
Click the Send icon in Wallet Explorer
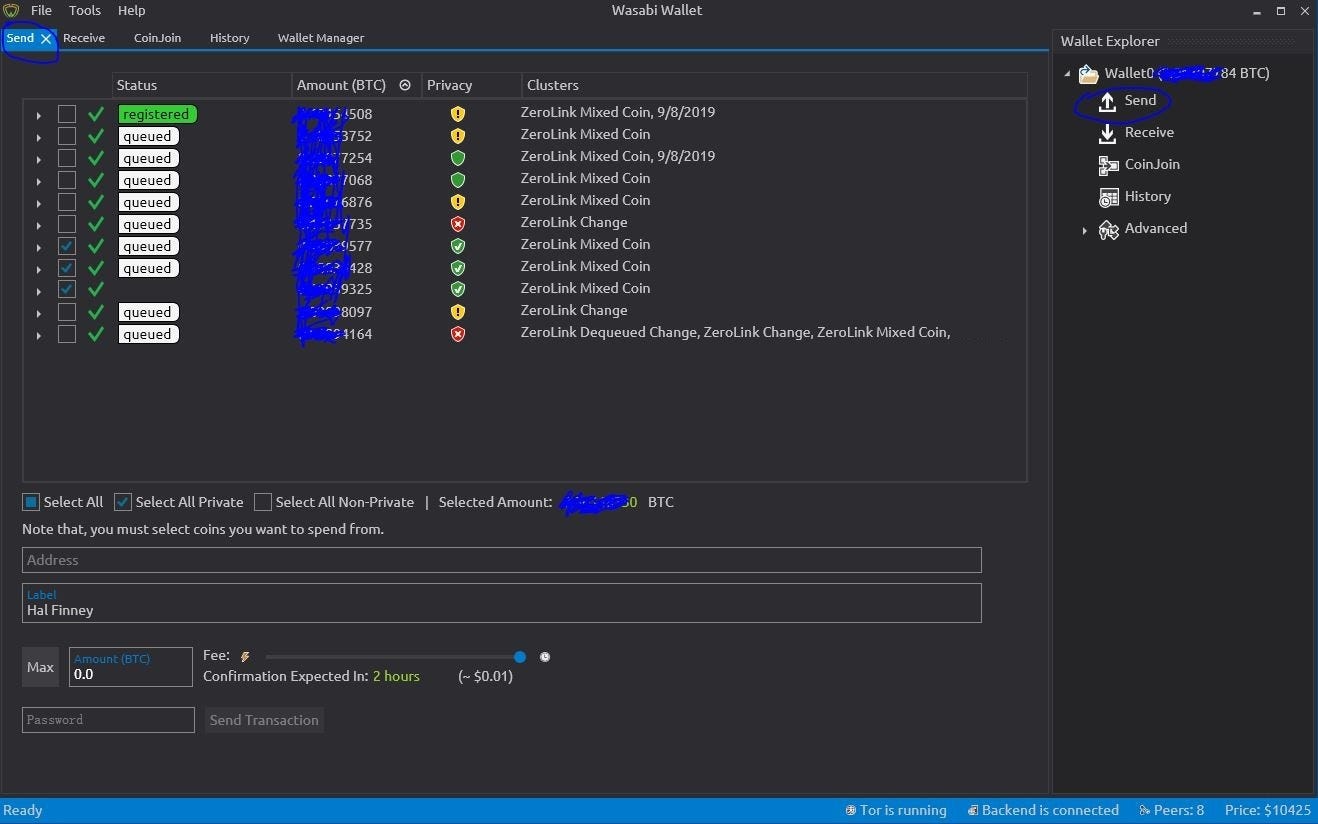[1107, 101]
